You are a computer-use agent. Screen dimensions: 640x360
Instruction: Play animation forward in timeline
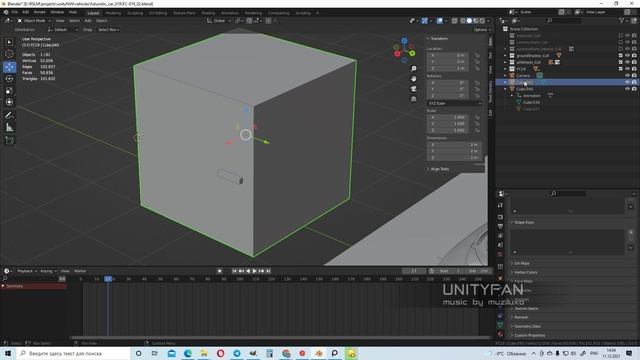(x=255, y=271)
